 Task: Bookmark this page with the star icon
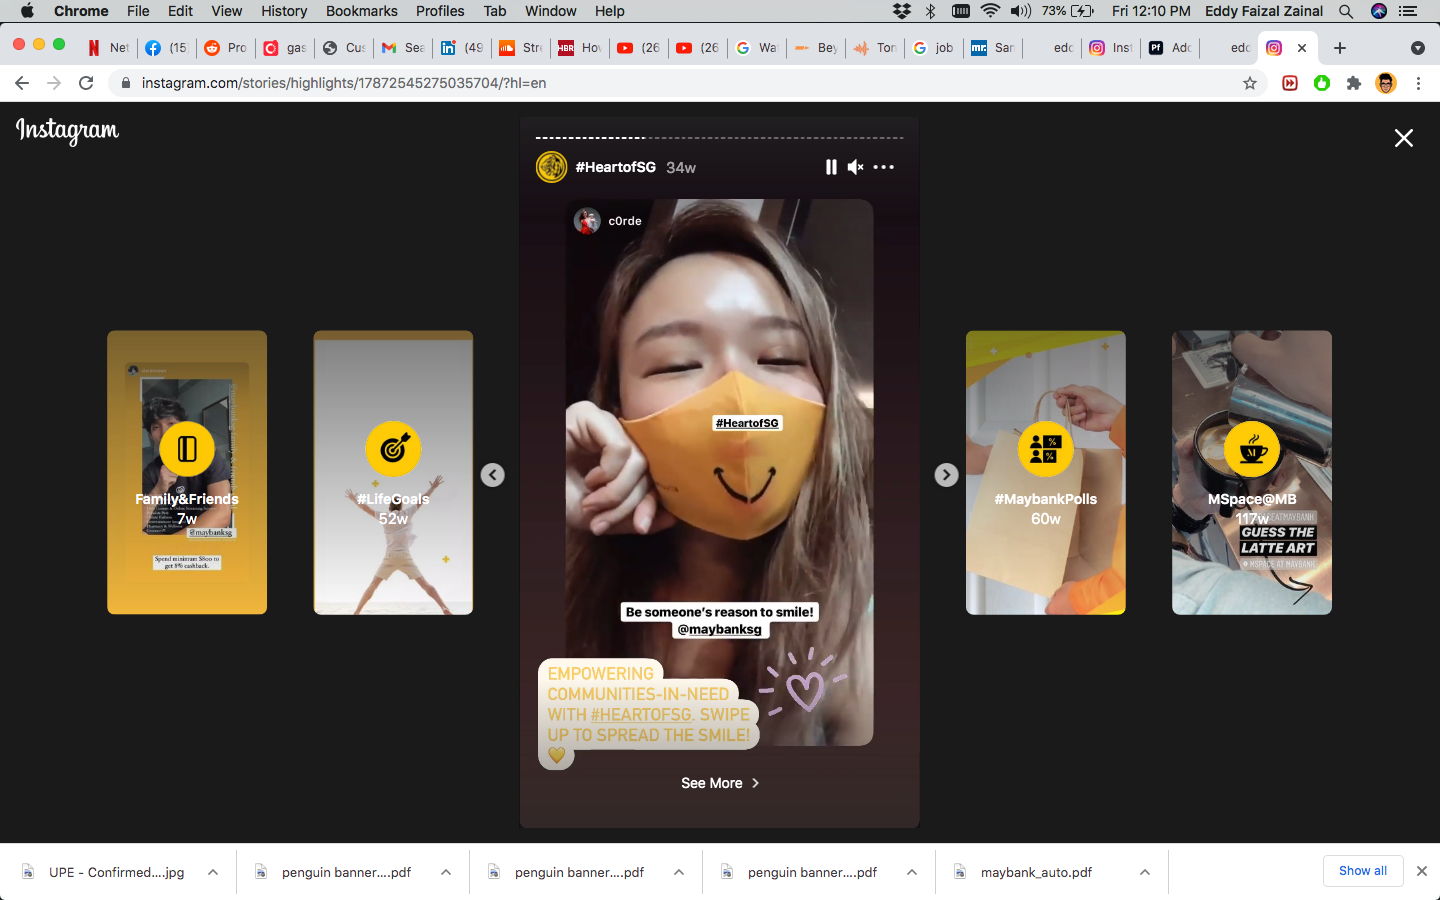click(x=1250, y=83)
